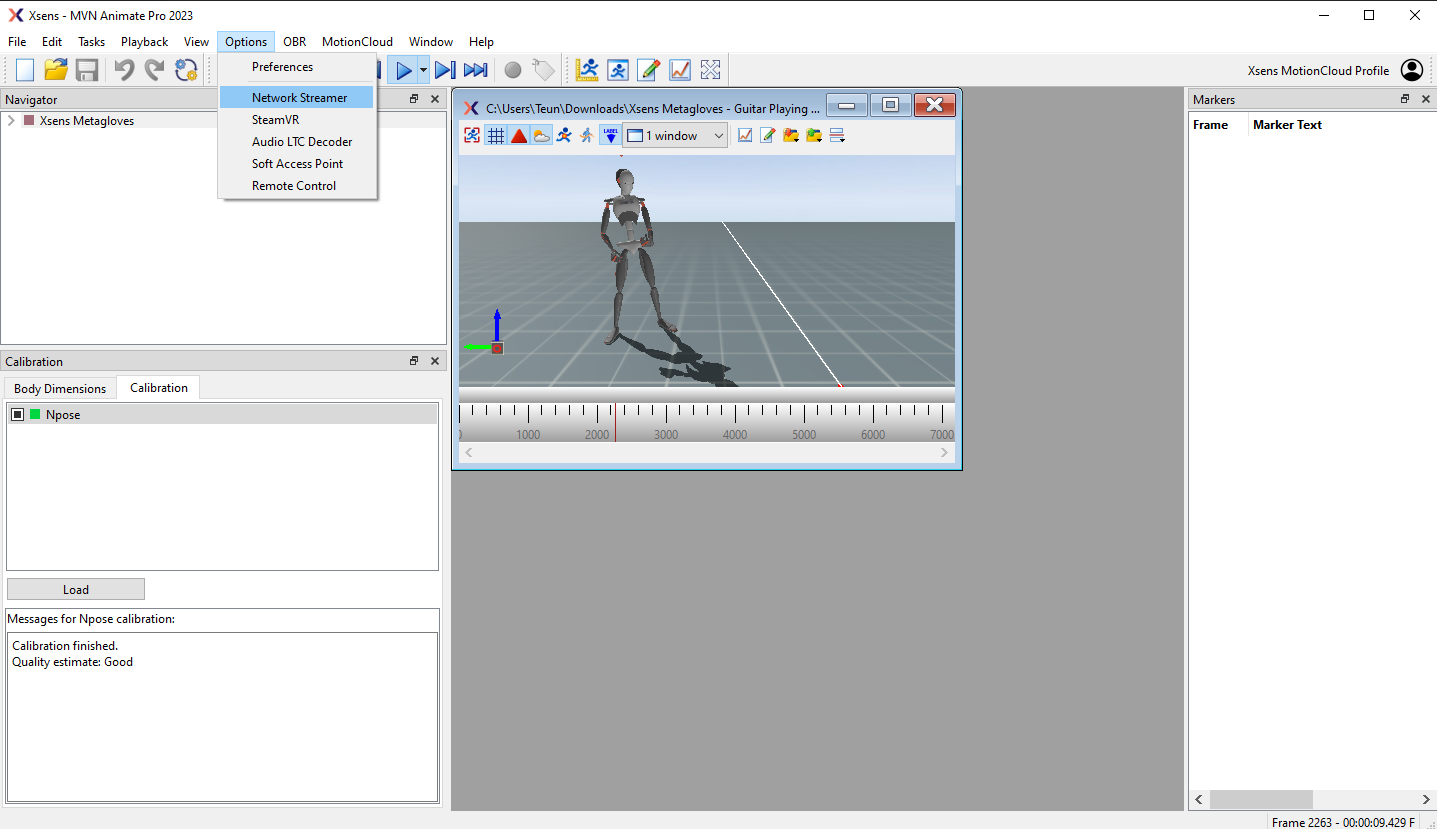Float the Calibration panel
Screen dimensions: 1437x829
pos(414,361)
